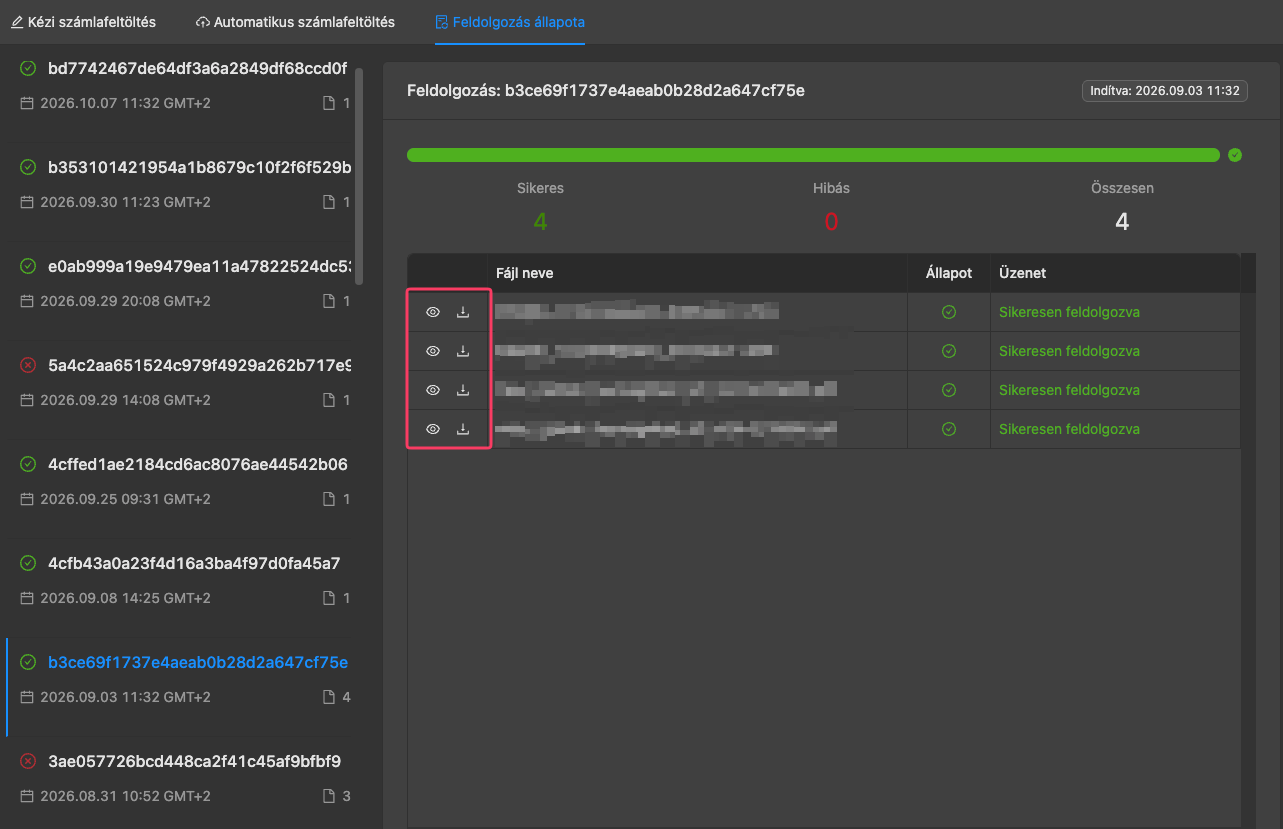Viewport: 1283px width, 829px height.
Task: Click the eye icon in first file row
Action: [433, 312]
